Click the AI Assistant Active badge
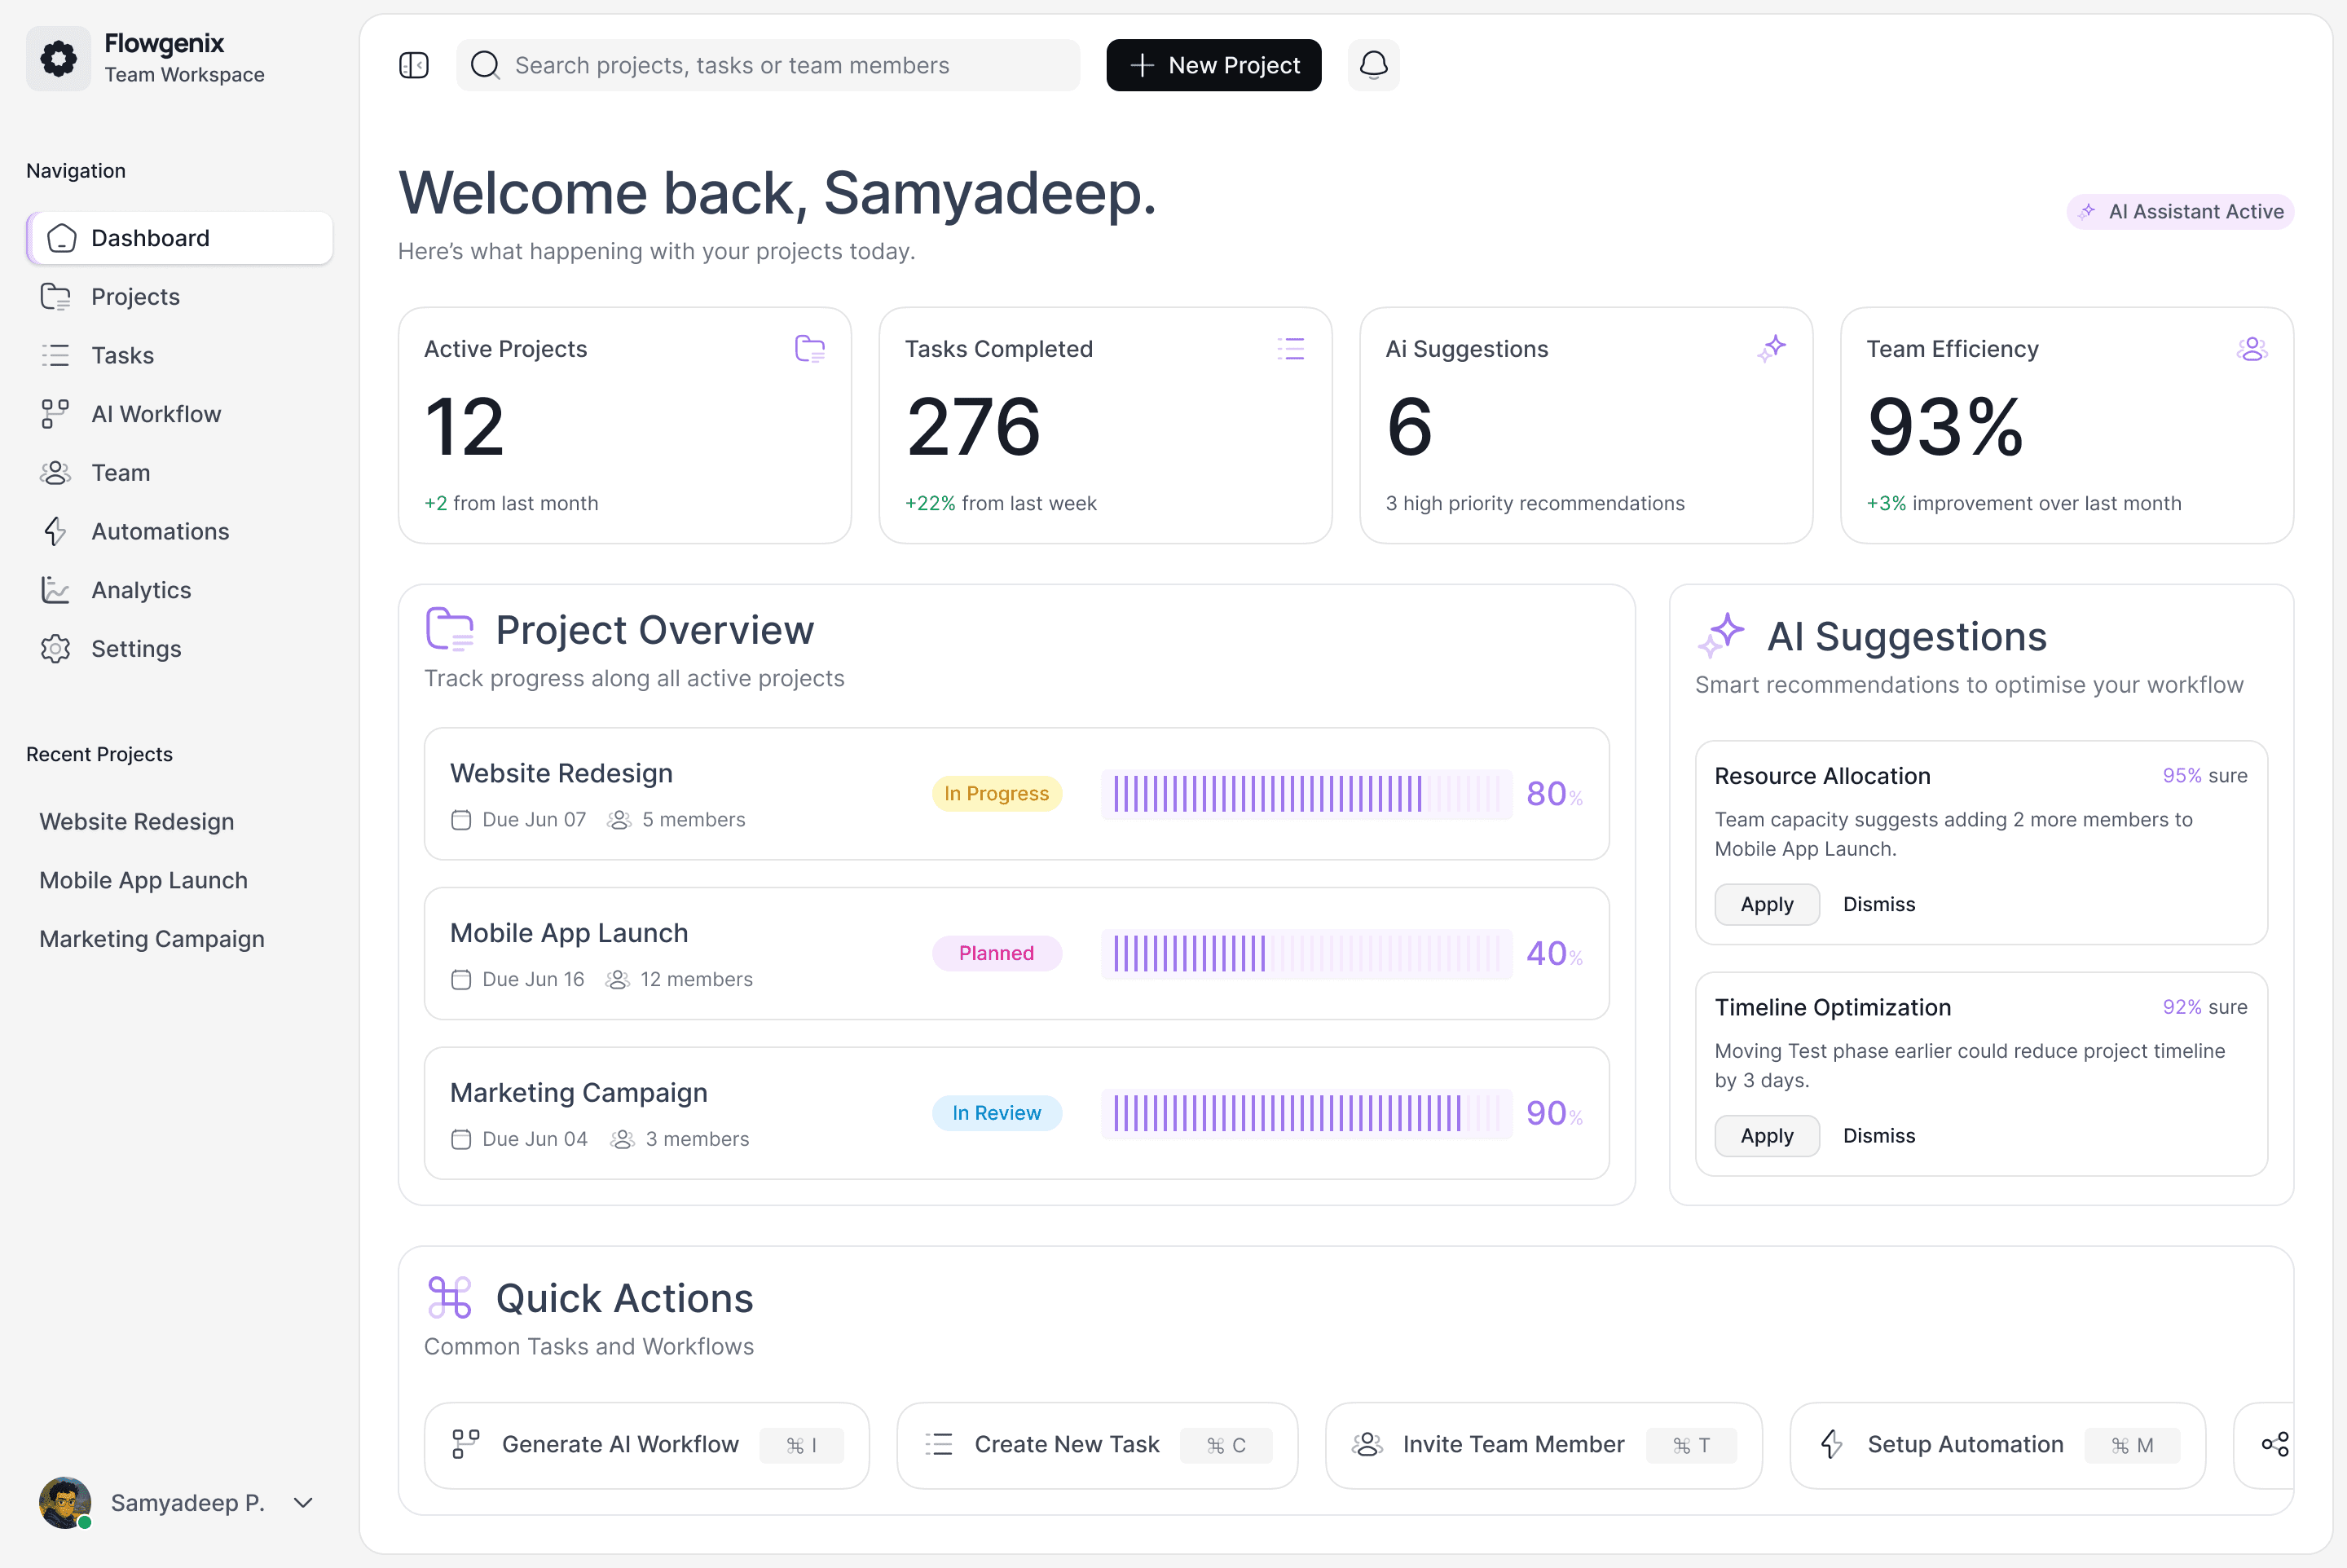This screenshot has height=1568, width=2347. [x=2181, y=212]
